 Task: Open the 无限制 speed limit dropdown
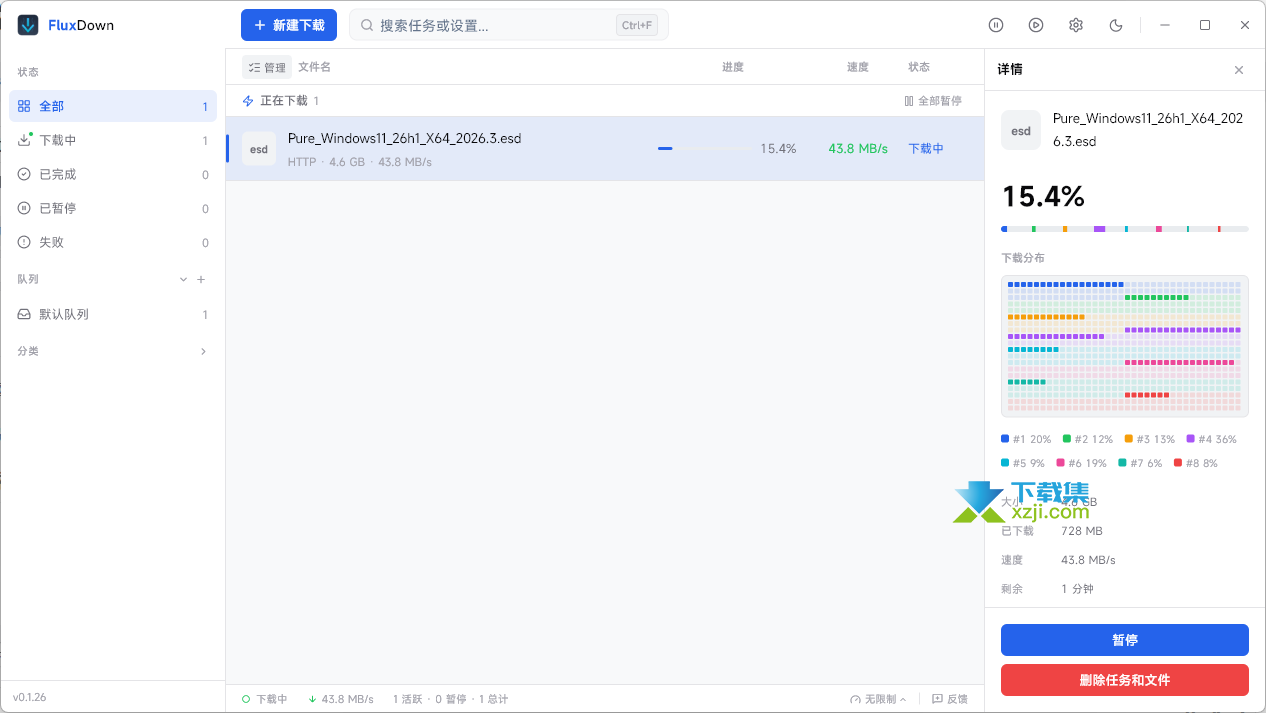pyautogui.click(x=878, y=699)
